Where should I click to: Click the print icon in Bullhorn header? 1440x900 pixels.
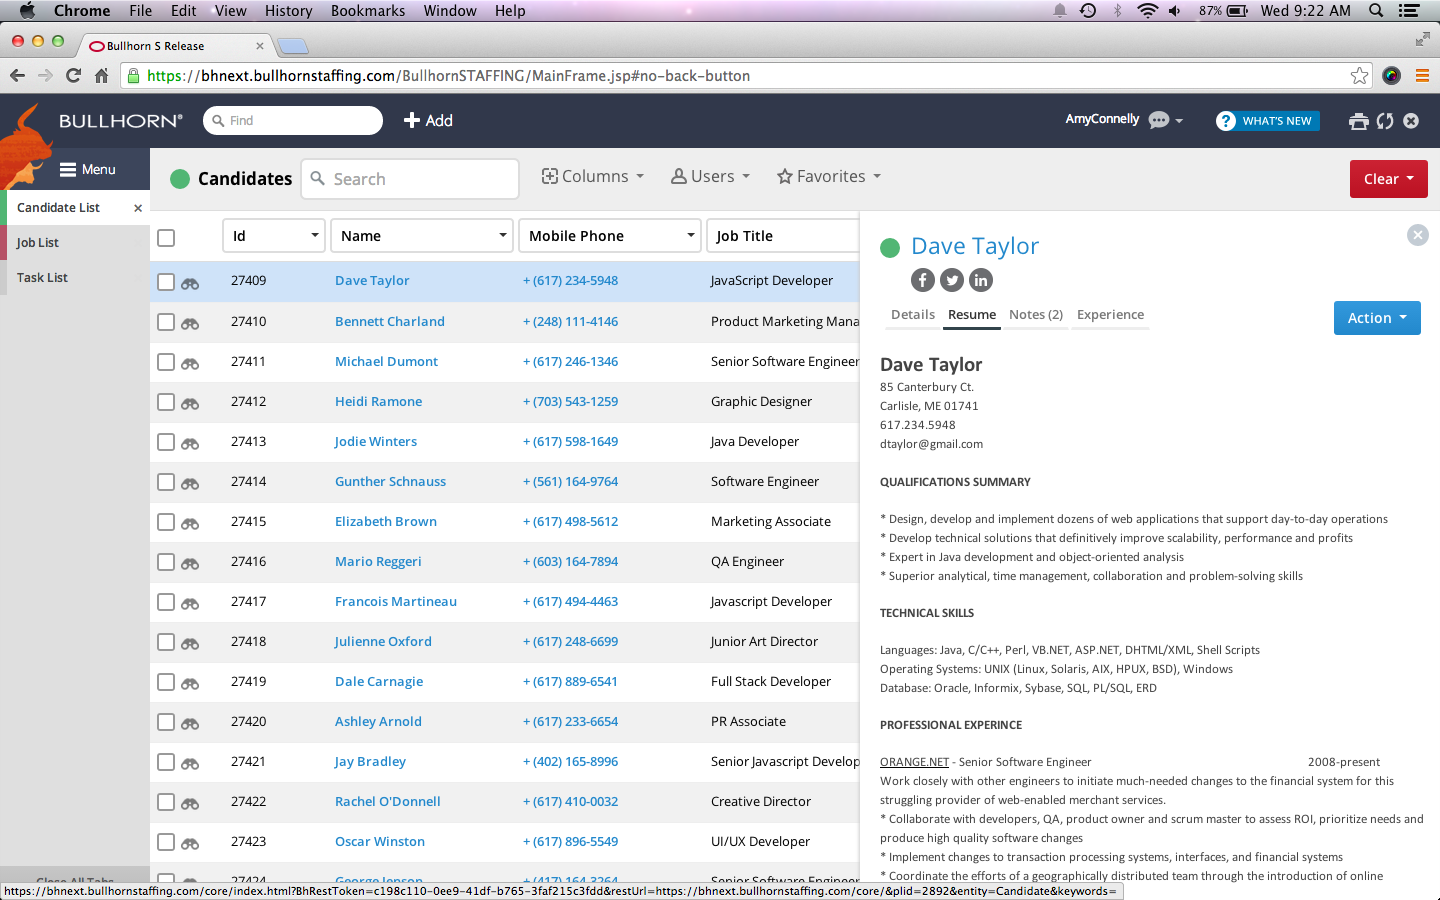tap(1358, 121)
